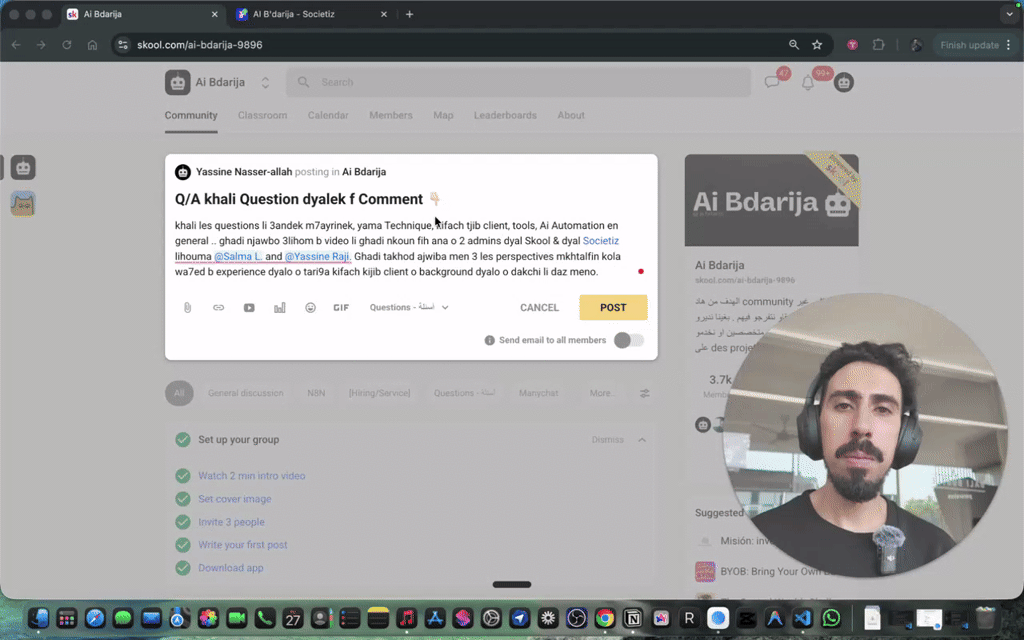This screenshot has height=640, width=1024.
Task: Click the Societiz link in post body
Action: tap(601, 241)
